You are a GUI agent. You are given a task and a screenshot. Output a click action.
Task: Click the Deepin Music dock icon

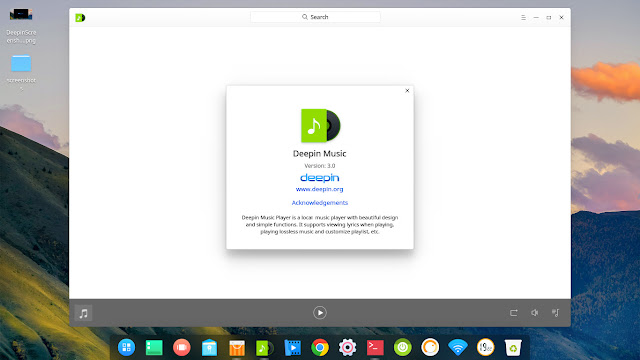(264, 348)
